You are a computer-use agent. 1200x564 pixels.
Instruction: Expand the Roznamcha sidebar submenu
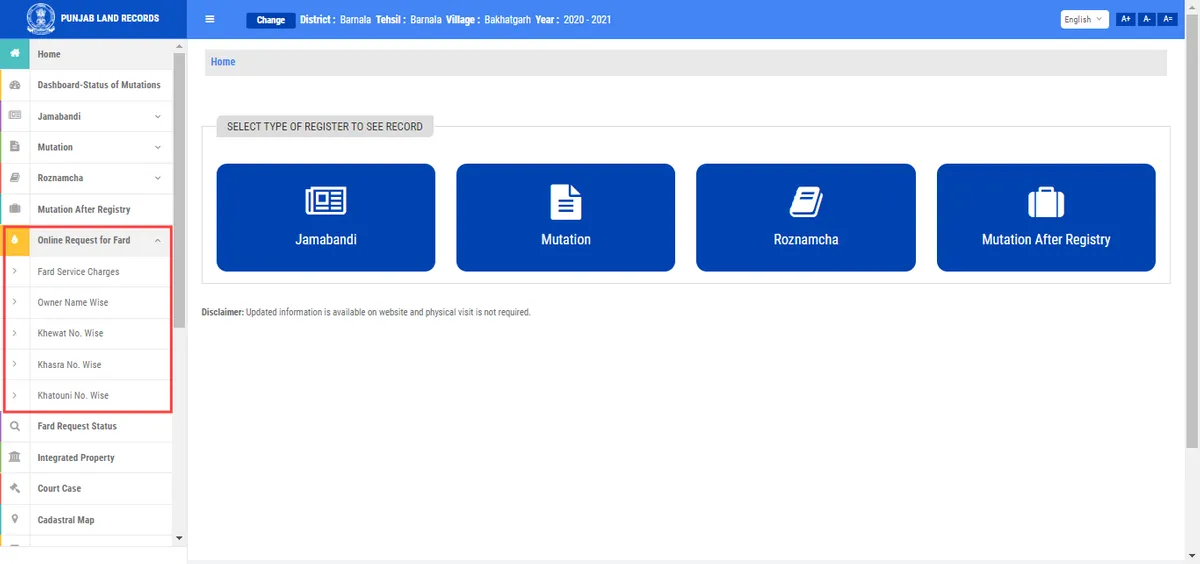(x=157, y=178)
